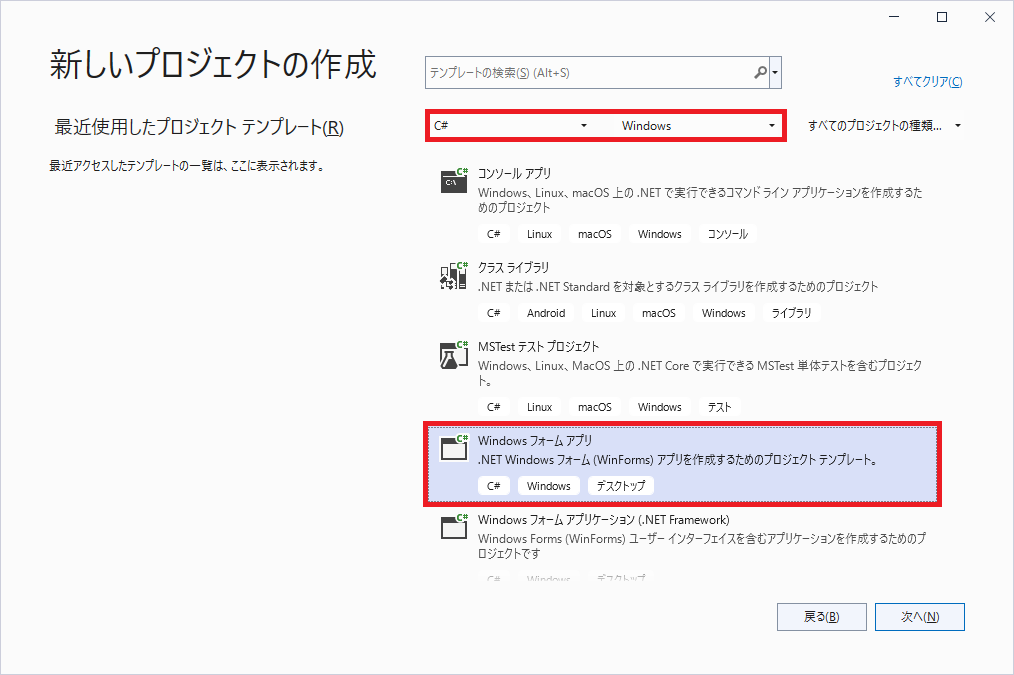Image resolution: width=1014 pixels, height=675 pixels.
Task: Select the クラス ライブラリ template title
Action: point(513,267)
